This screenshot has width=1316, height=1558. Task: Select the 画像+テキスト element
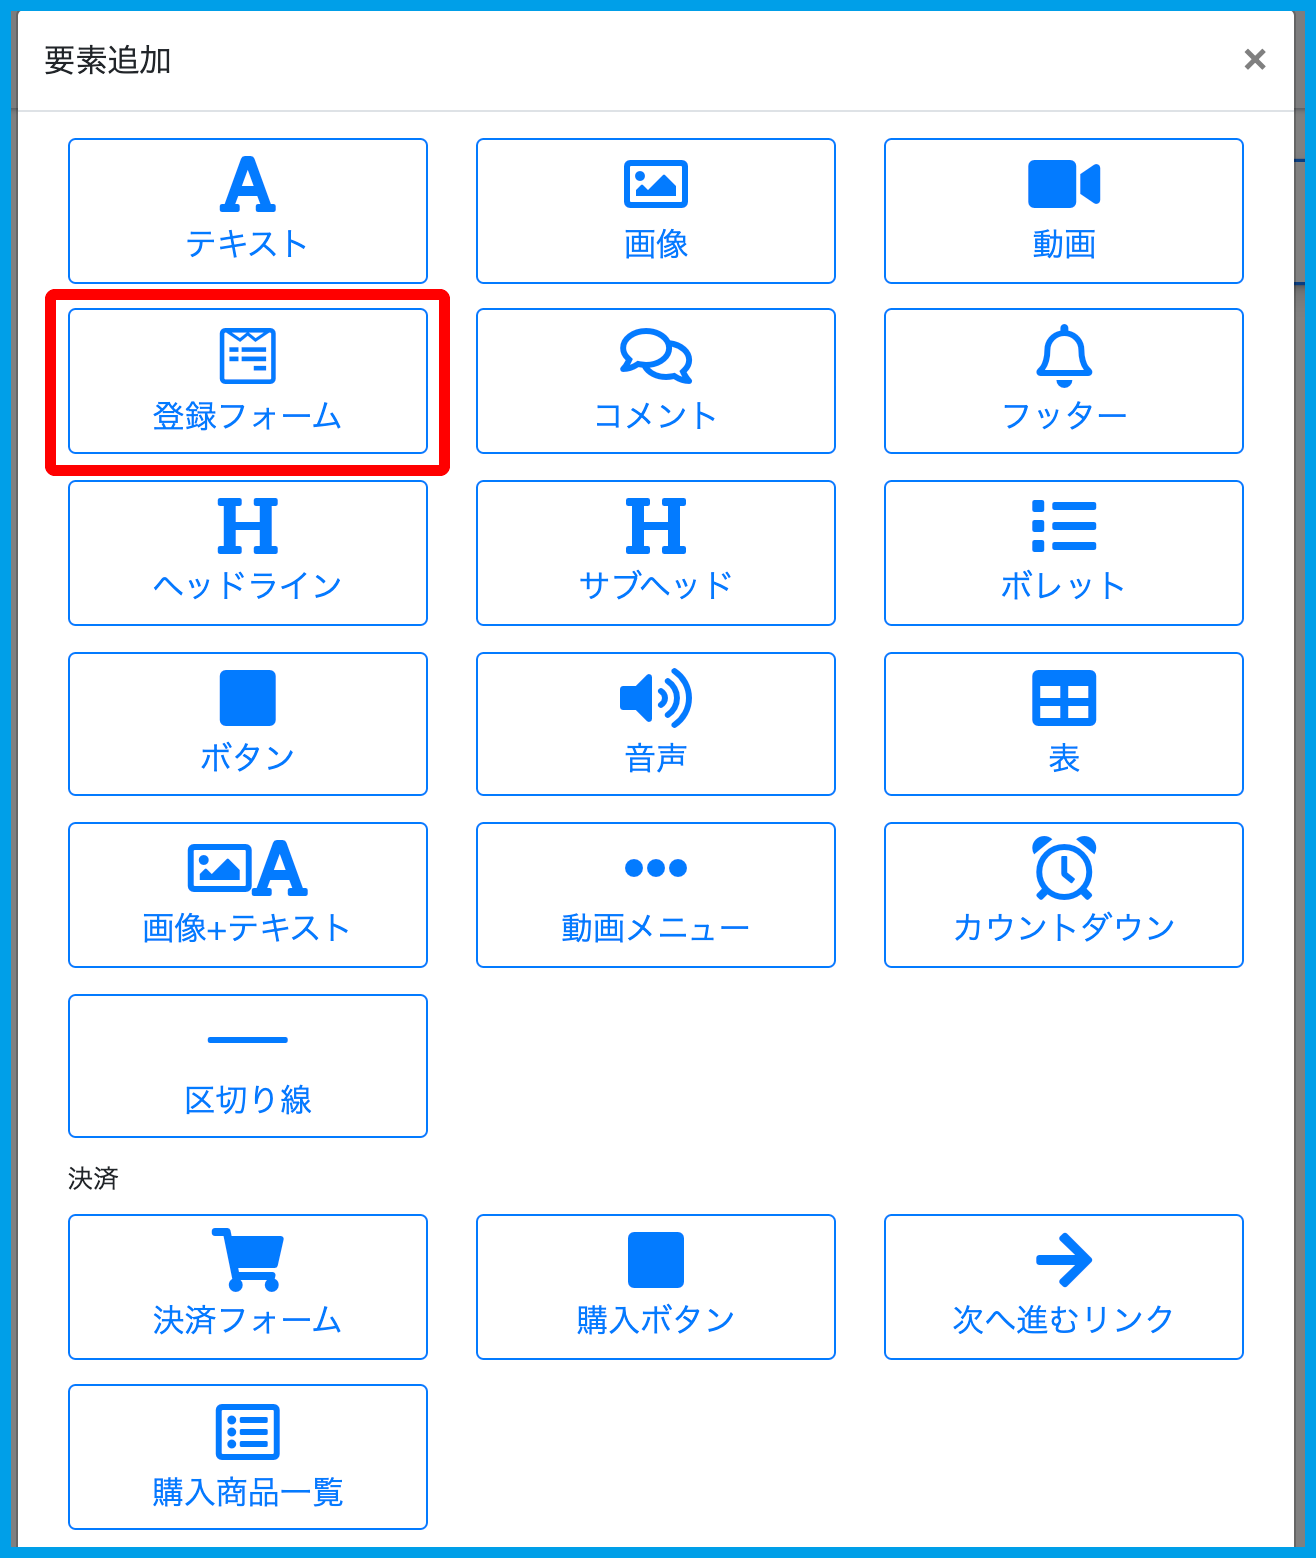247,895
